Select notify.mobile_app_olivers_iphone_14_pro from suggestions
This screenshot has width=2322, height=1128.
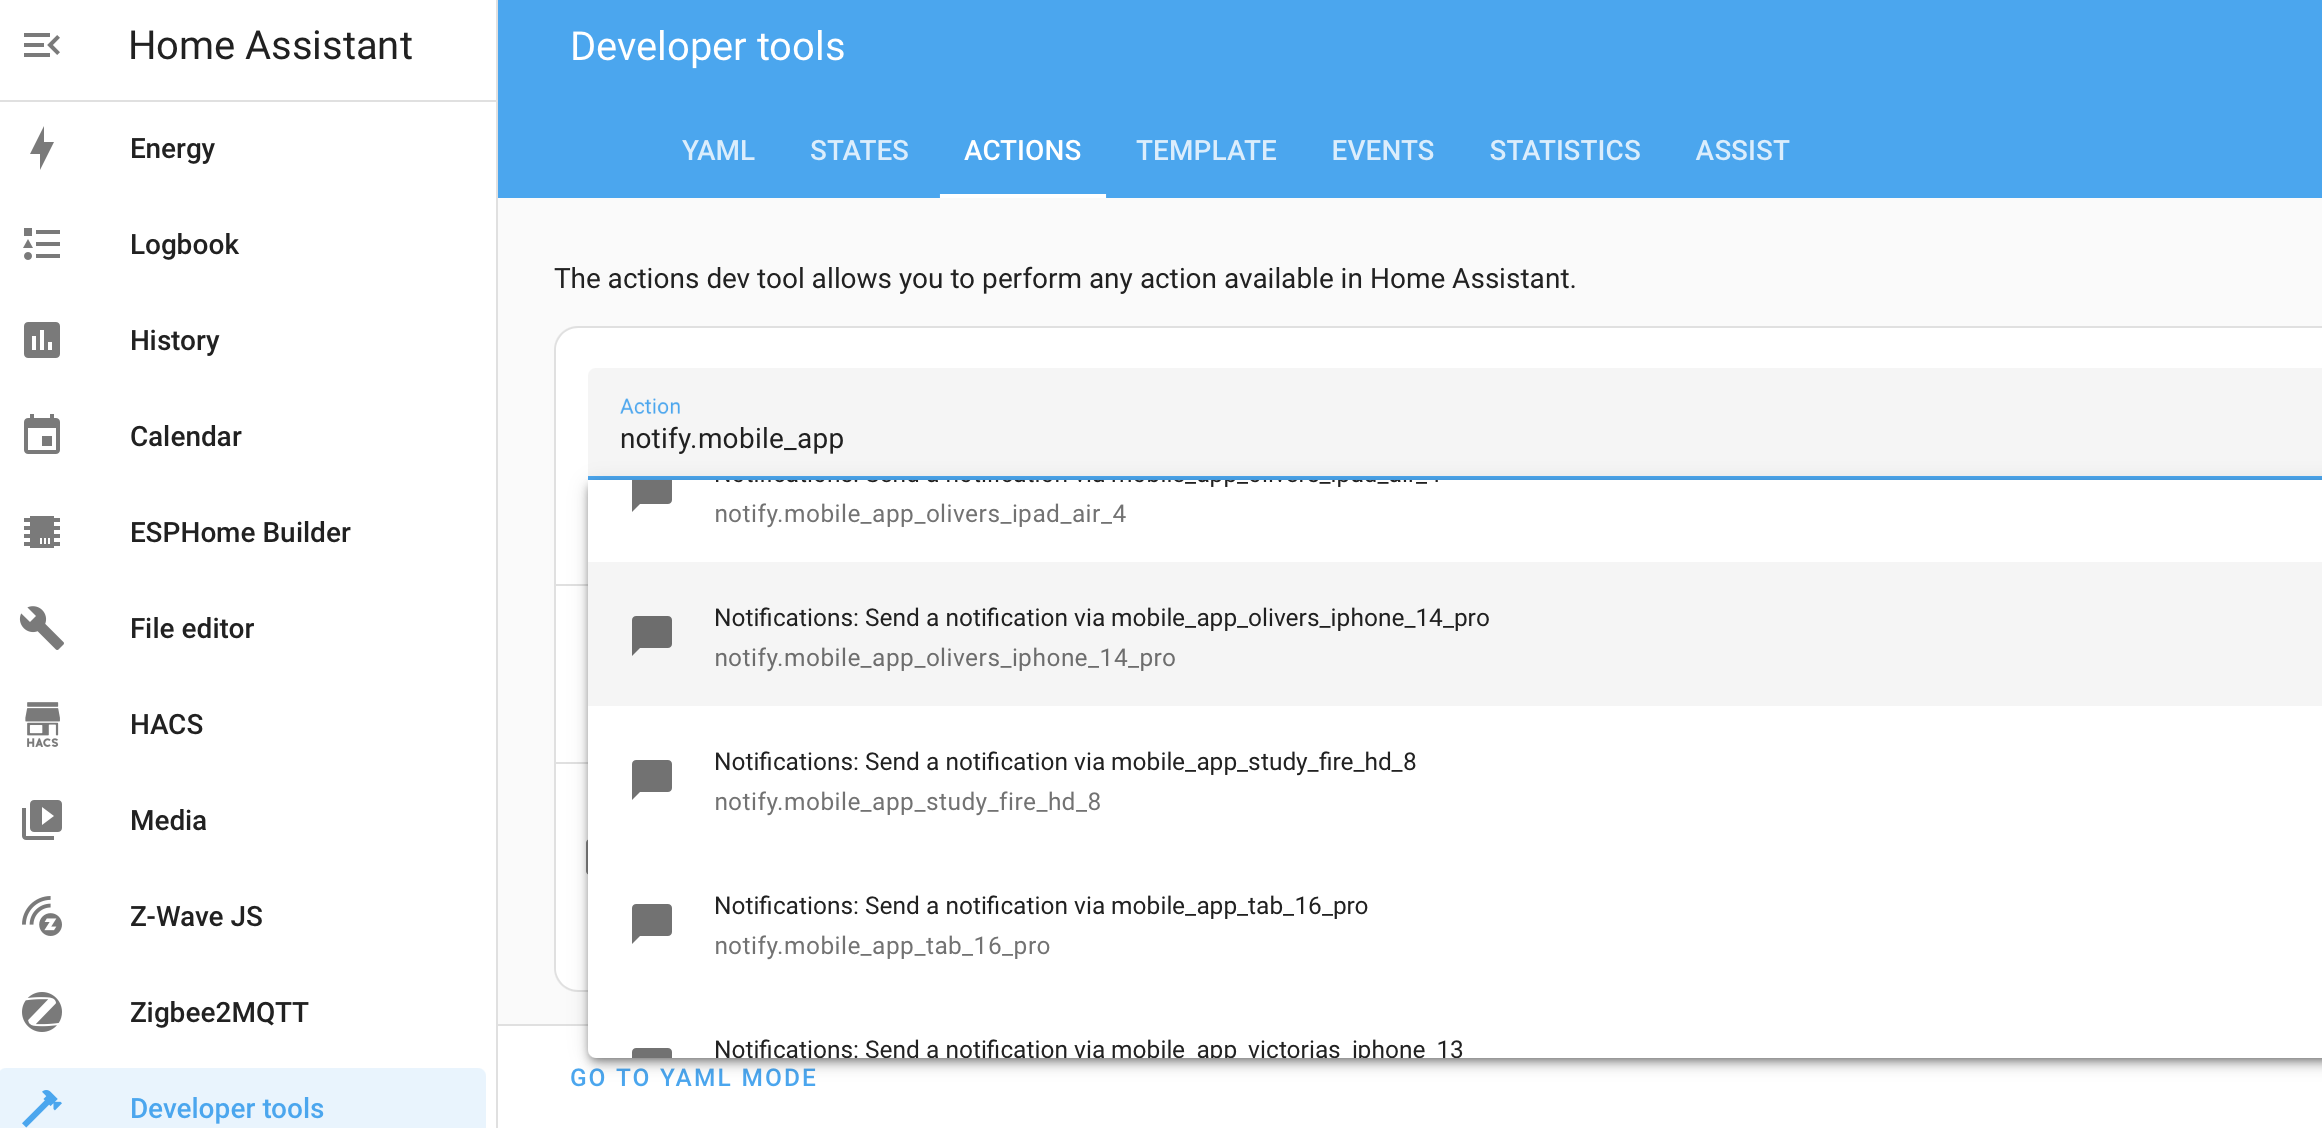[1101, 637]
